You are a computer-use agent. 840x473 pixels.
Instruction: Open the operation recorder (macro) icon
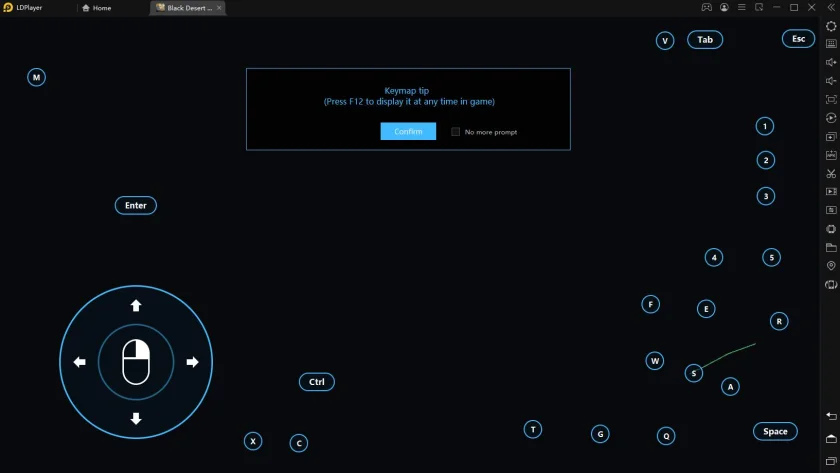pyautogui.click(x=831, y=118)
